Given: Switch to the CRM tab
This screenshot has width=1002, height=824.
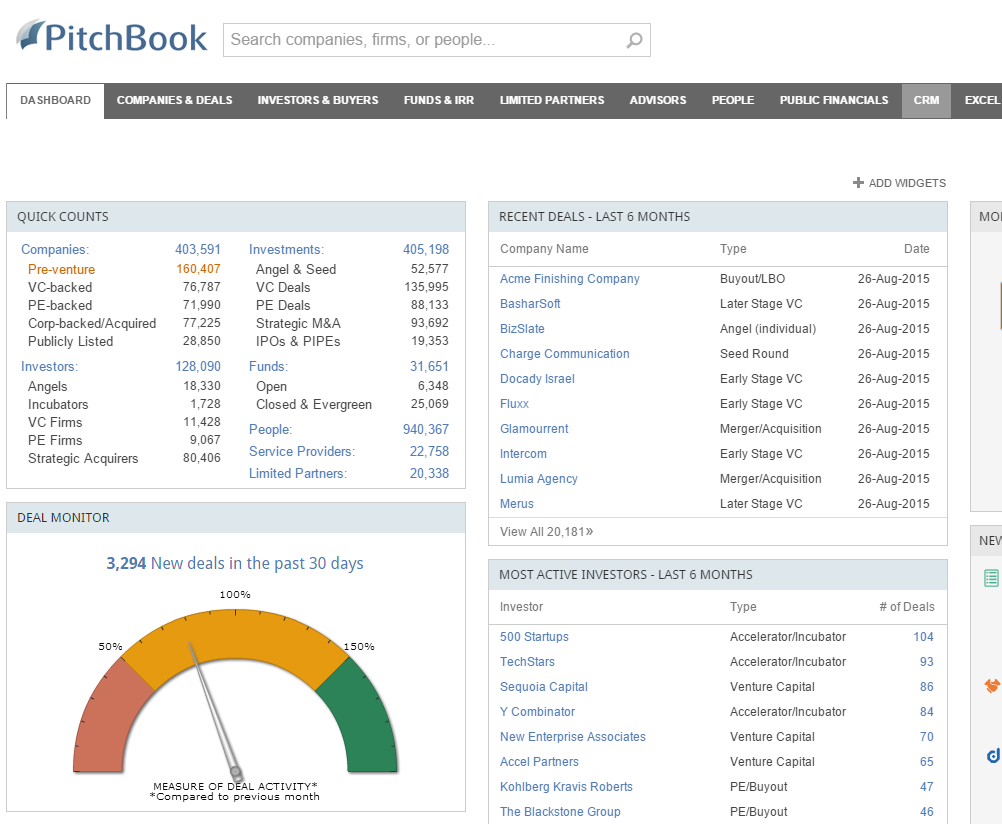Looking at the screenshot, I should coord(925,100).
